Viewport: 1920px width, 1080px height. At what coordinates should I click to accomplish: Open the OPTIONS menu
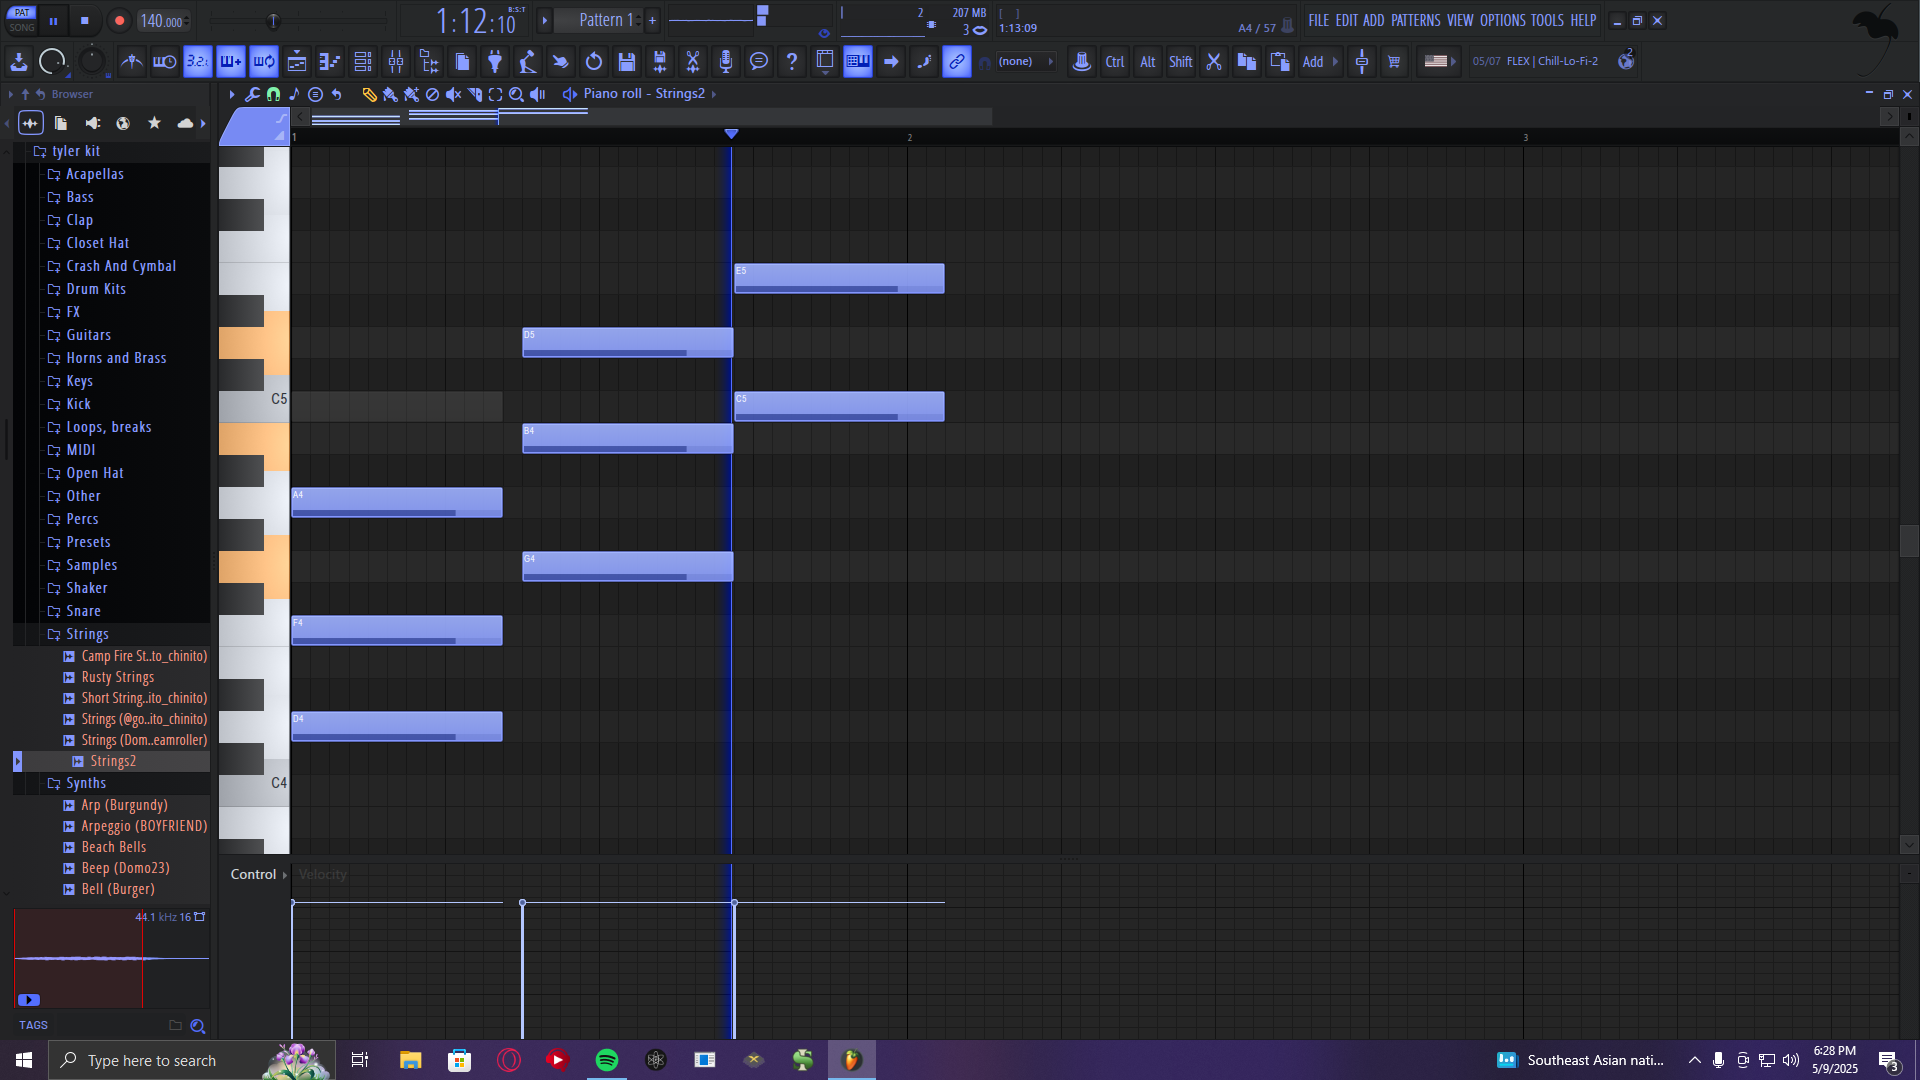pyautogui.click(x=1502, y=20)
